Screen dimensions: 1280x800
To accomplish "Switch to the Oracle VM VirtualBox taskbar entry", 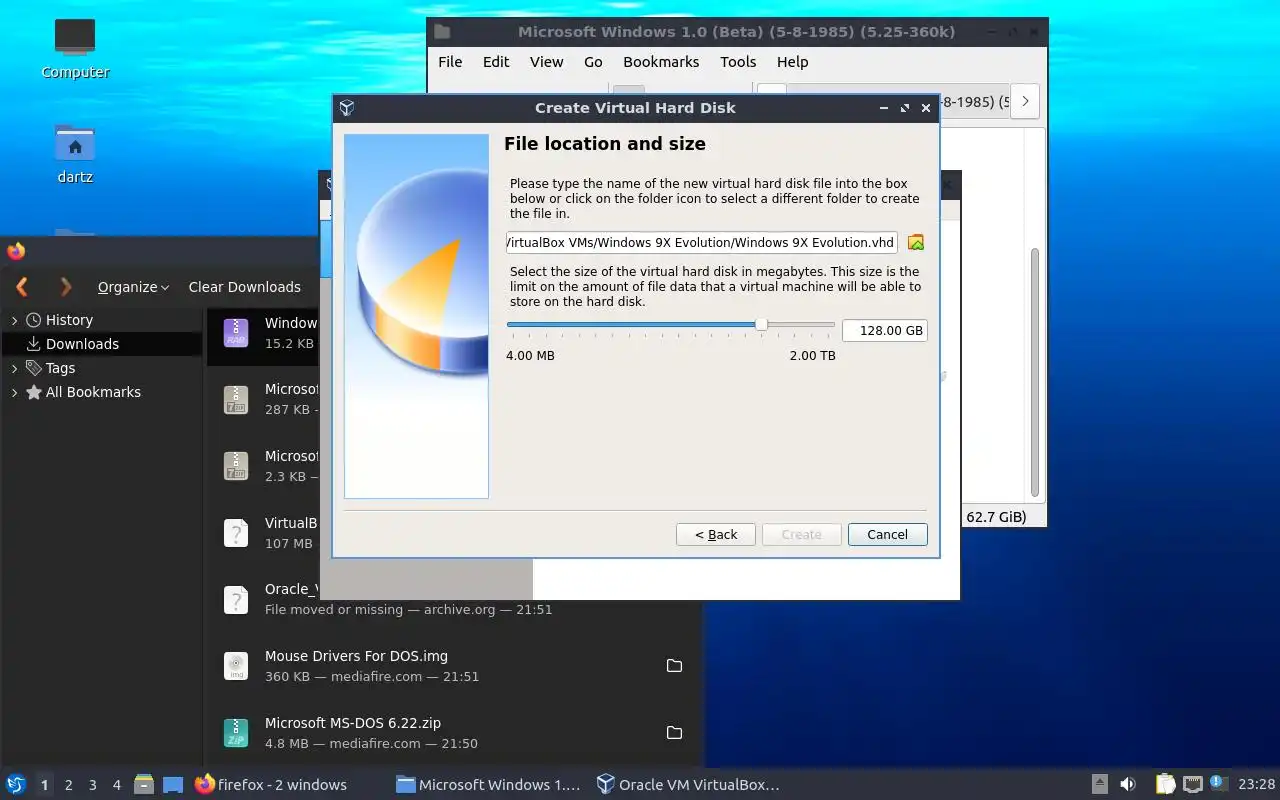I will 688,785.
